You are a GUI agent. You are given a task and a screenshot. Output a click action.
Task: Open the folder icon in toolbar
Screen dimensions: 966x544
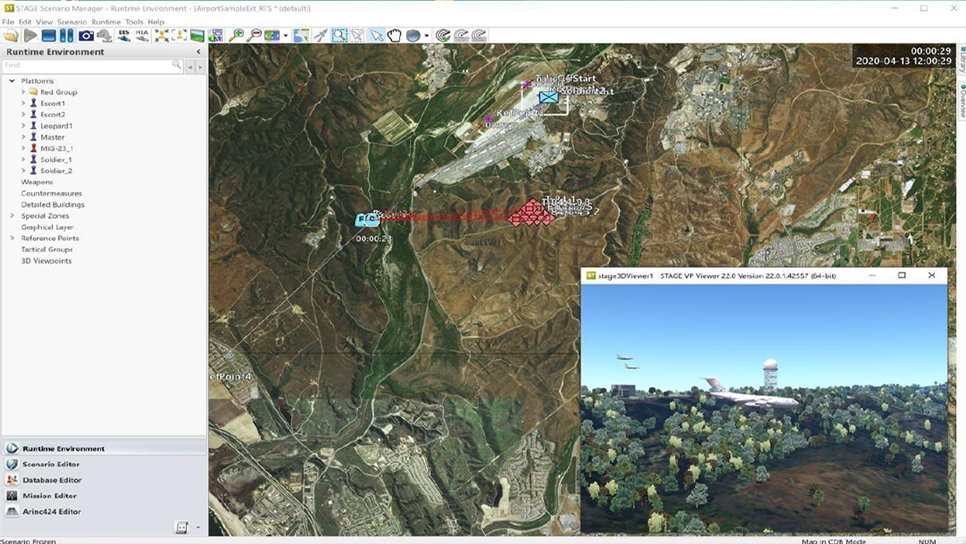[11, 35]
